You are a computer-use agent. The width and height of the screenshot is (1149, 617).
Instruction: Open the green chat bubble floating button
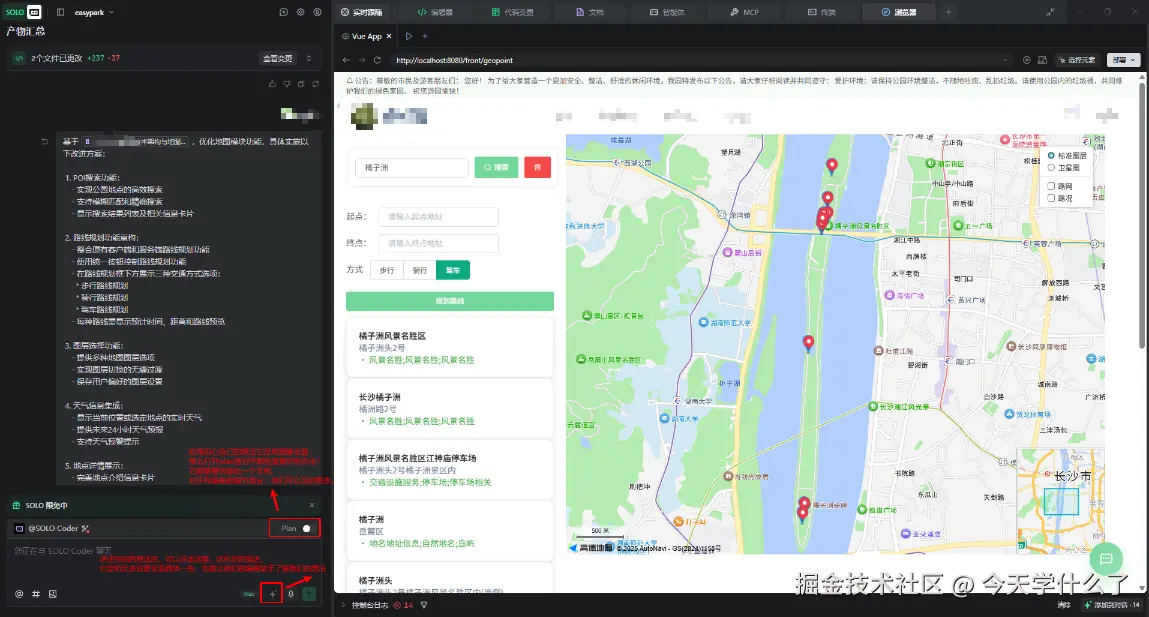tap(1106, 559)
